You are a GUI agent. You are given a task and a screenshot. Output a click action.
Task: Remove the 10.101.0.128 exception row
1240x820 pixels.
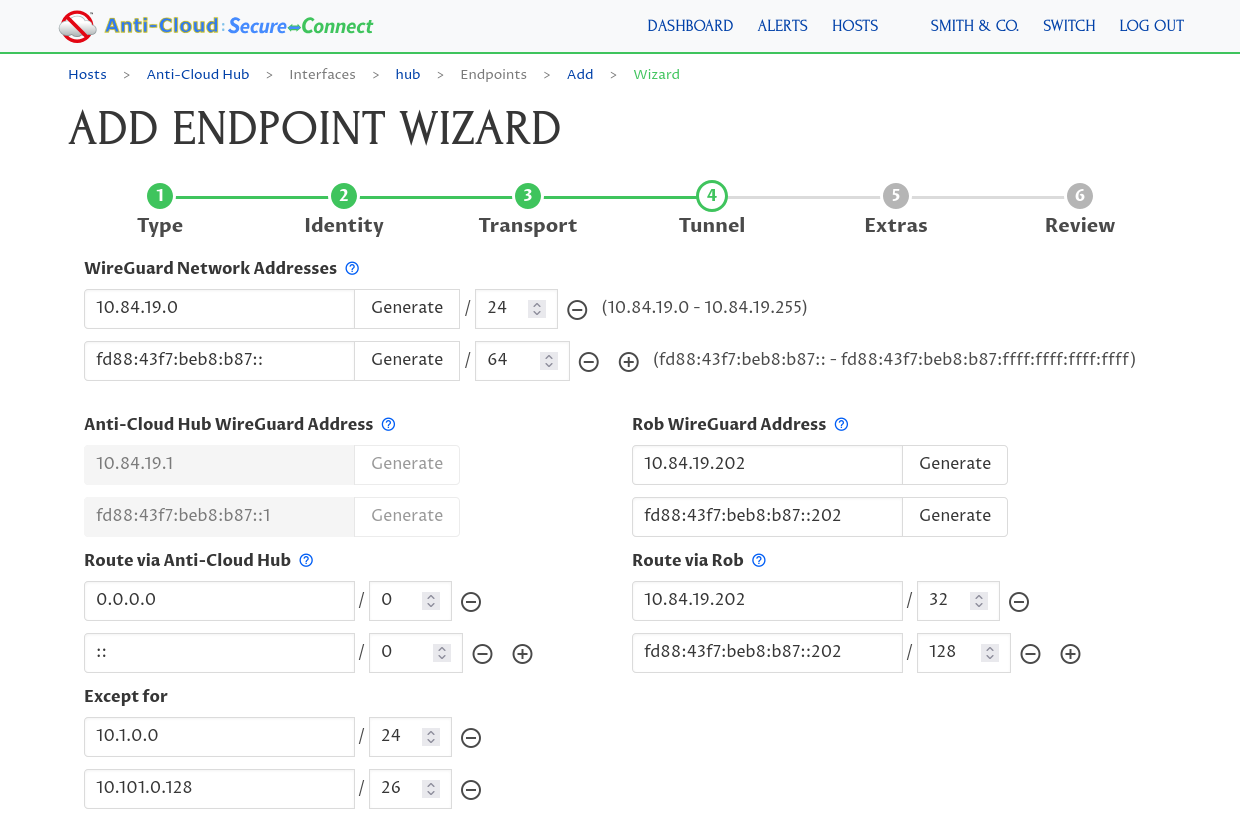[471, 790]
